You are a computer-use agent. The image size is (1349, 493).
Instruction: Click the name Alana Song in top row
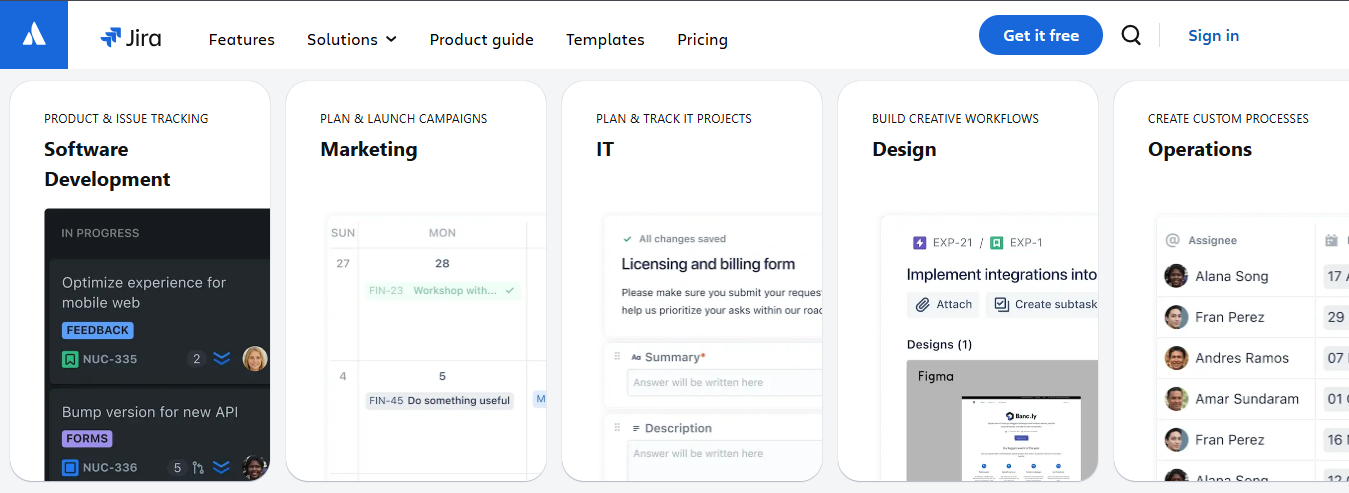(1232, 276)
